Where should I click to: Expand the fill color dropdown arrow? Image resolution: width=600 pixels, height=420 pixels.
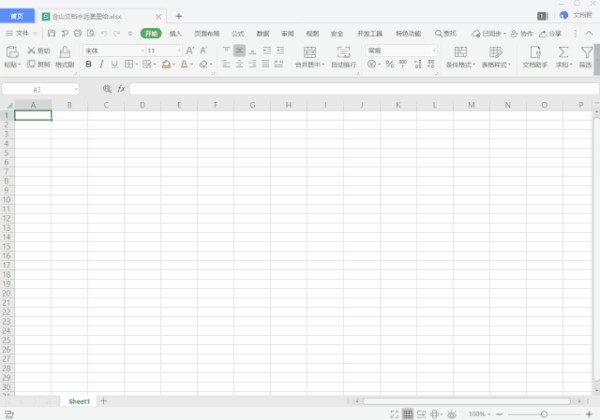click(174, 64)
